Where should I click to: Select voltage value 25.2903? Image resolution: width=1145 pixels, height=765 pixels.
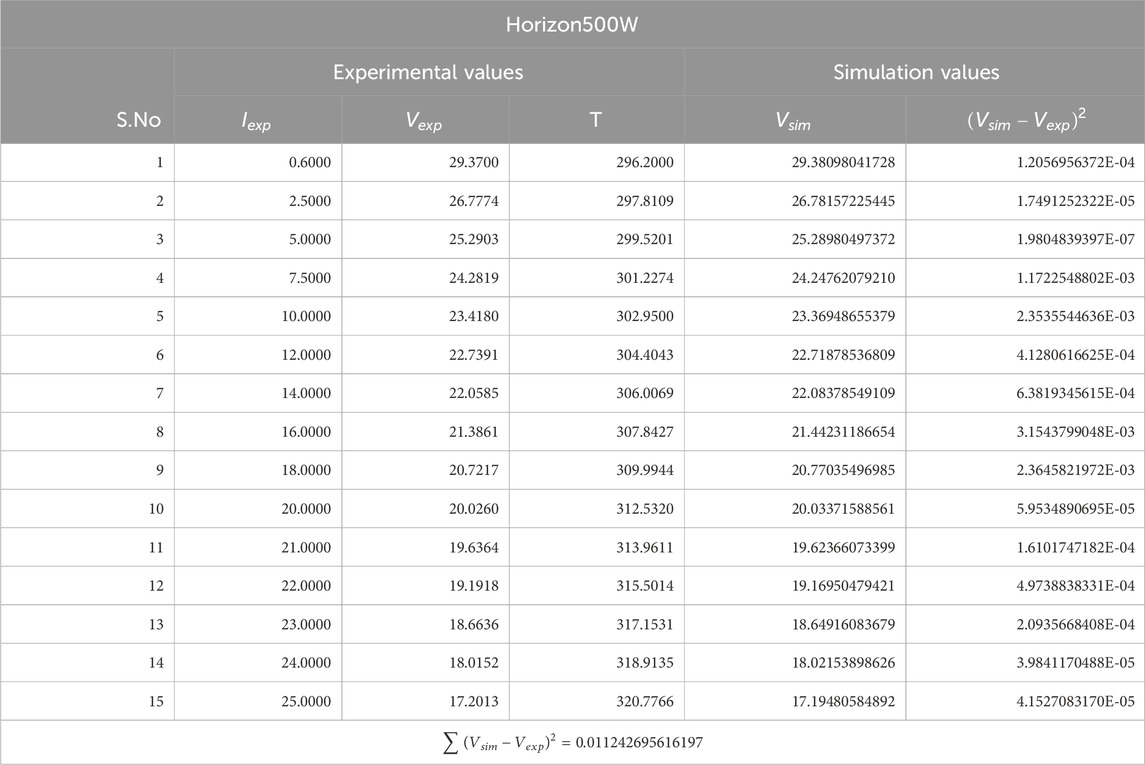474,239
